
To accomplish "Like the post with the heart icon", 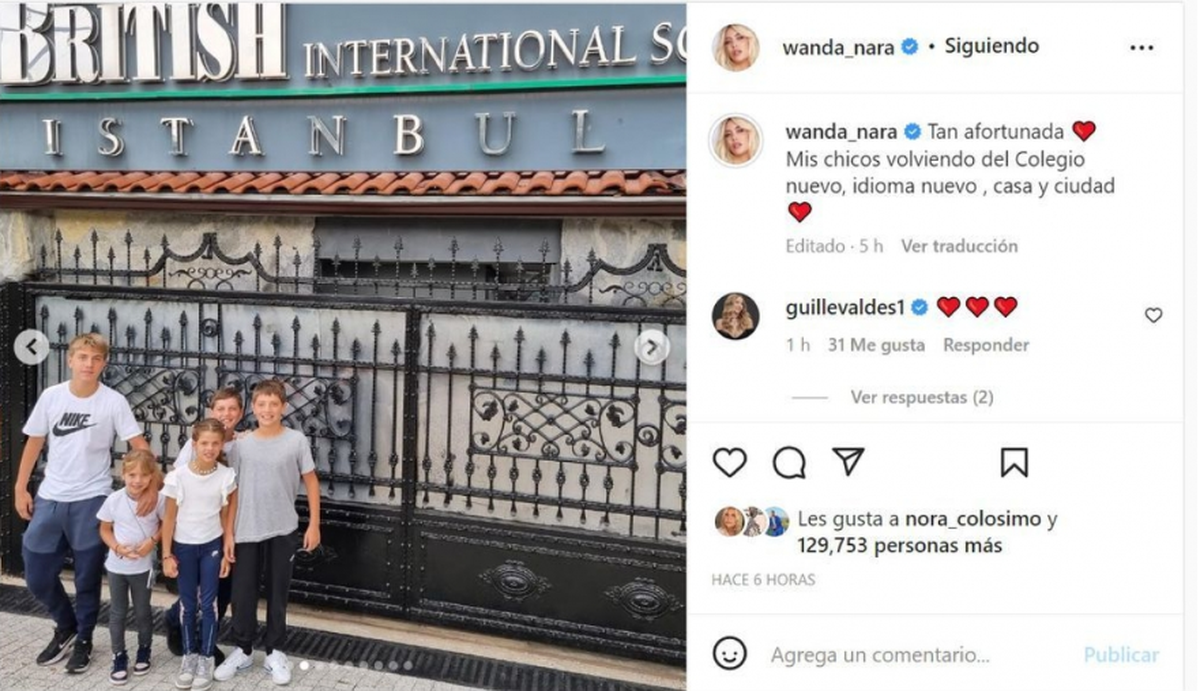I will tap(730, 462).
